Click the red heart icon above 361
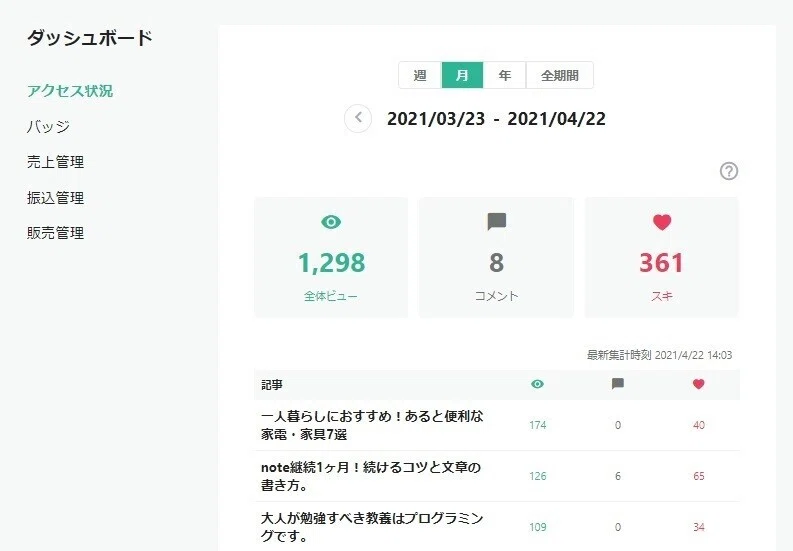Viewport: 793px width, 551px height. [x=662, y=222]
